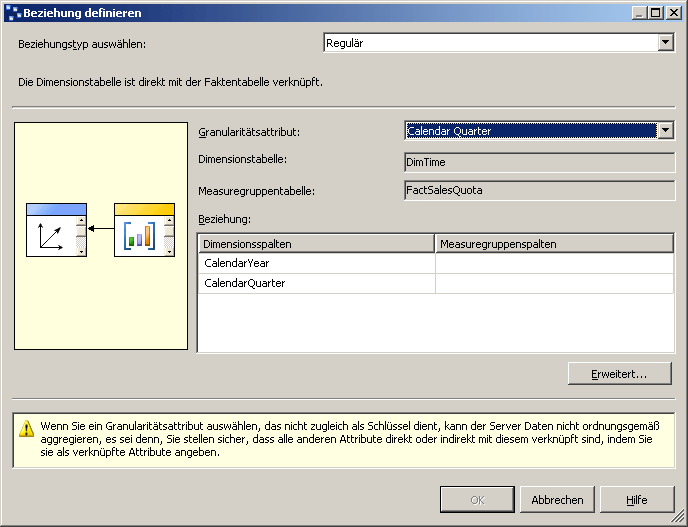The height and width of the screenshot is (527, 688).
Task: Maximize the Beziehung definieren dialog window
Action: (x=656, y=13)
